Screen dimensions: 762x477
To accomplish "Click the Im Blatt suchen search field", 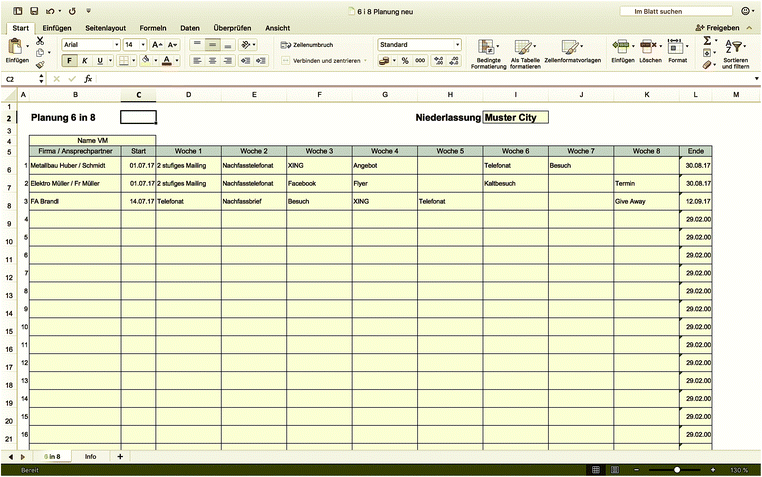I will (x=678, y=10).
